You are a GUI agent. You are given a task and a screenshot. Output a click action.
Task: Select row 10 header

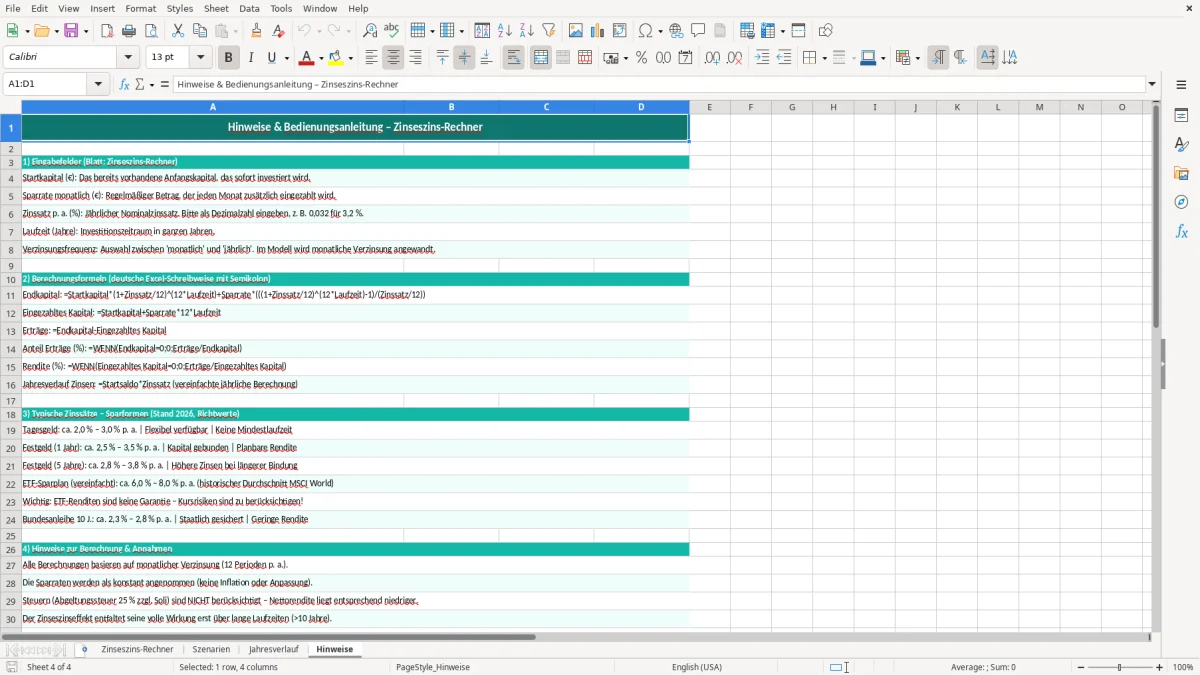[11, 279]
